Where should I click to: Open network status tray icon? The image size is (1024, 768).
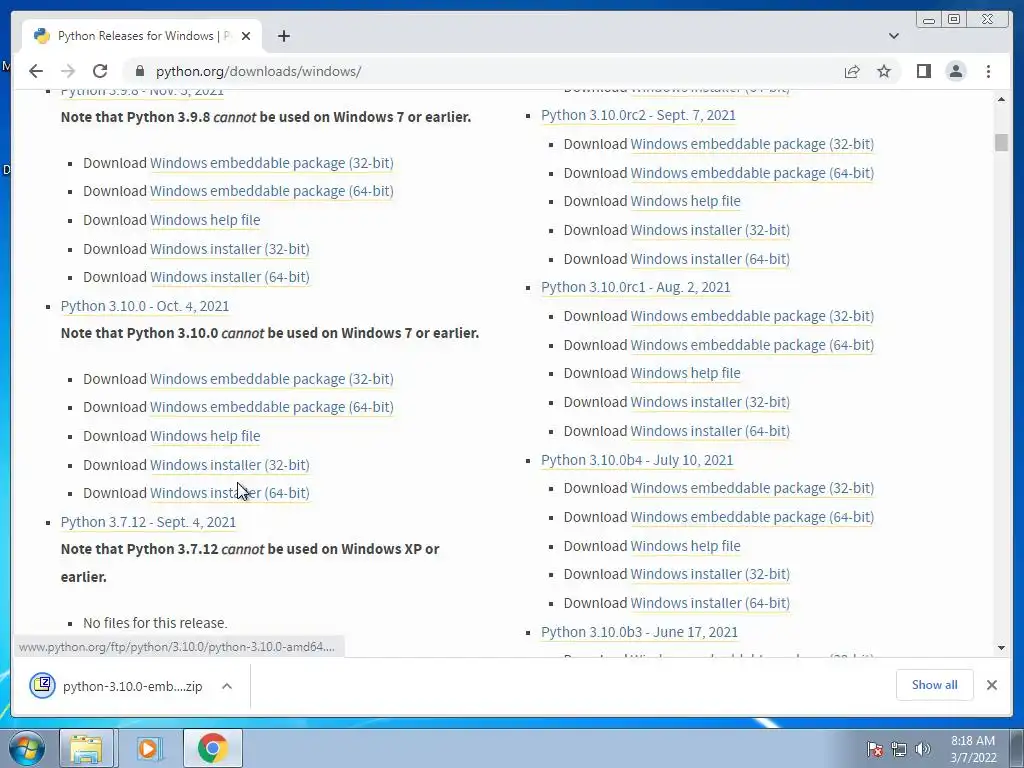(x=899, y=748)
